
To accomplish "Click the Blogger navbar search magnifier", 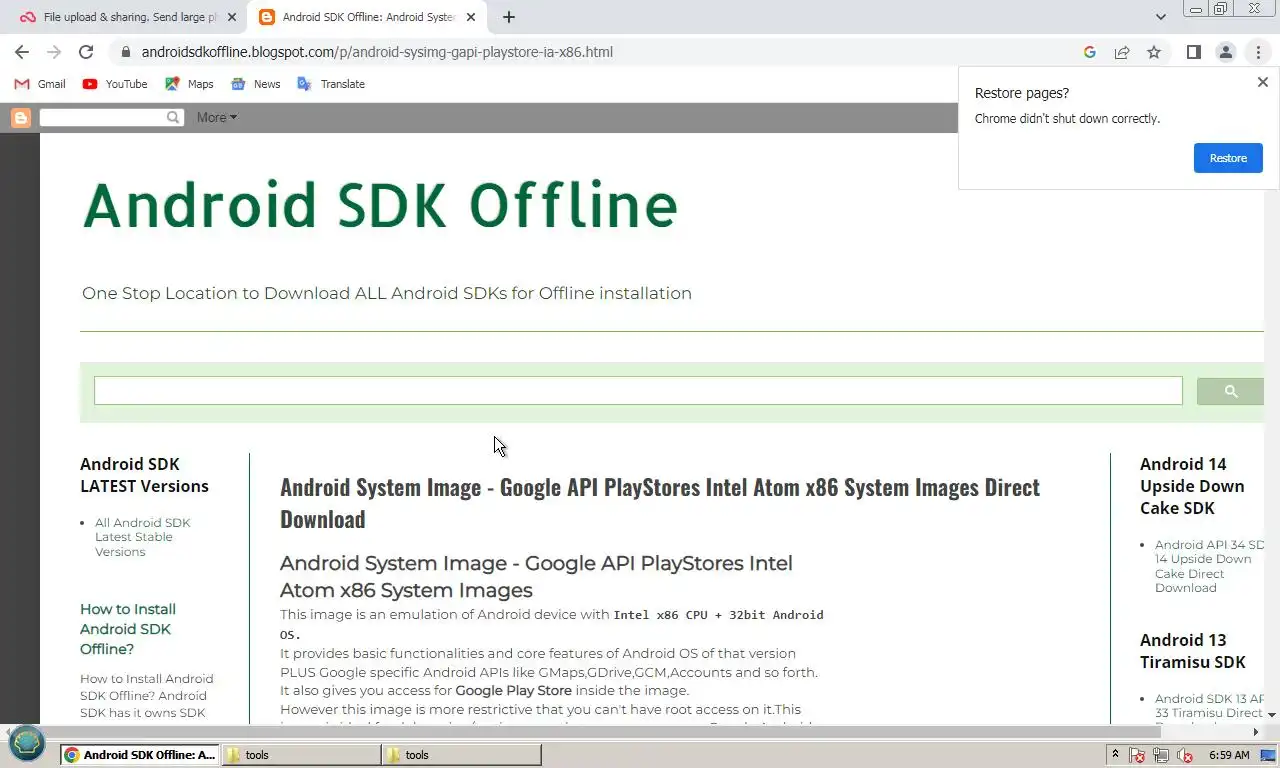I will pyautogui.click(x=173, y=117).
